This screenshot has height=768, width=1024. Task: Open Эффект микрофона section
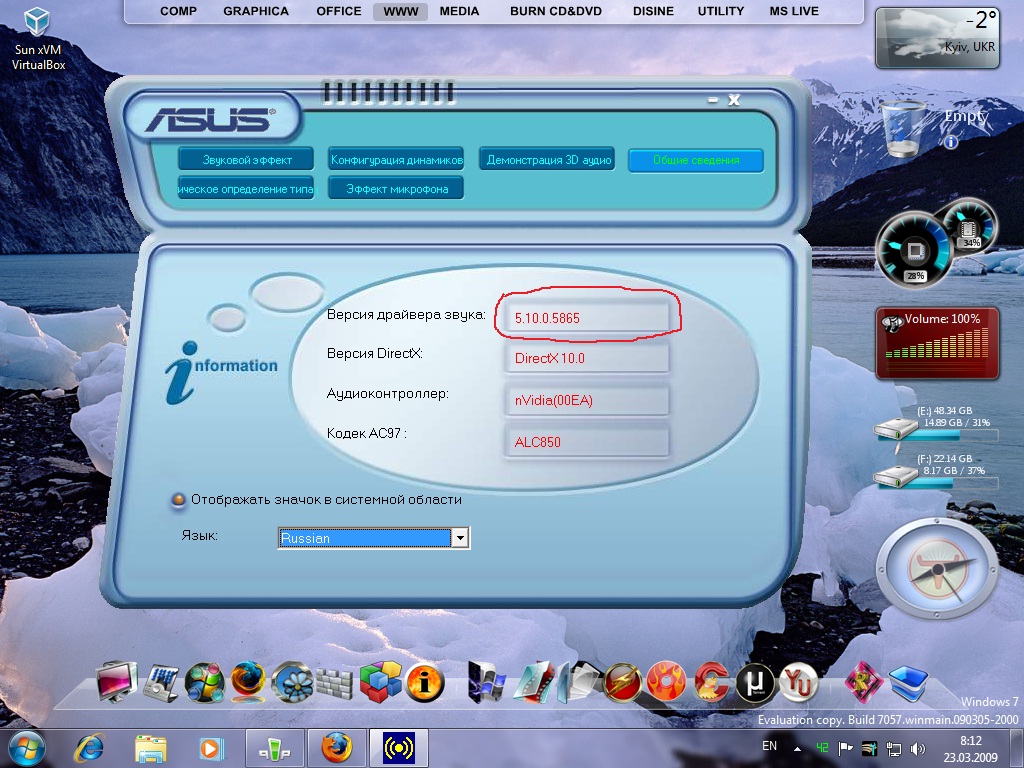pos(396,188)
